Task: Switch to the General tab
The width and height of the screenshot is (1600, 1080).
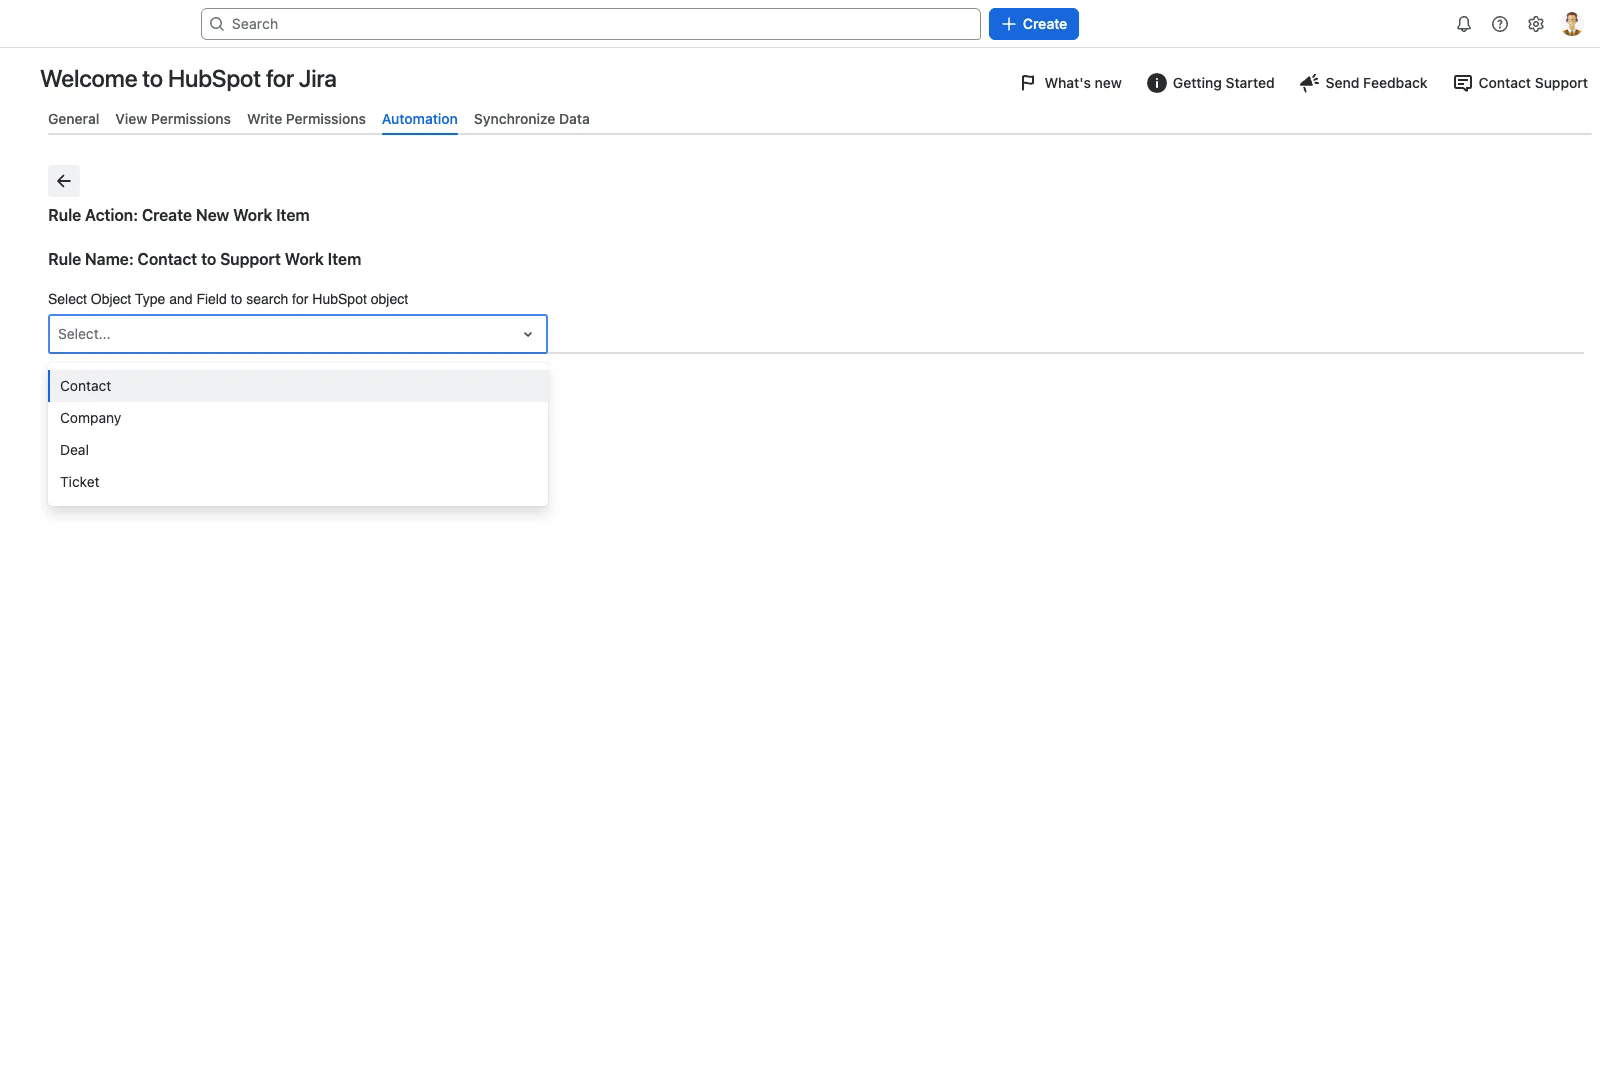Action: click(74, 119)
